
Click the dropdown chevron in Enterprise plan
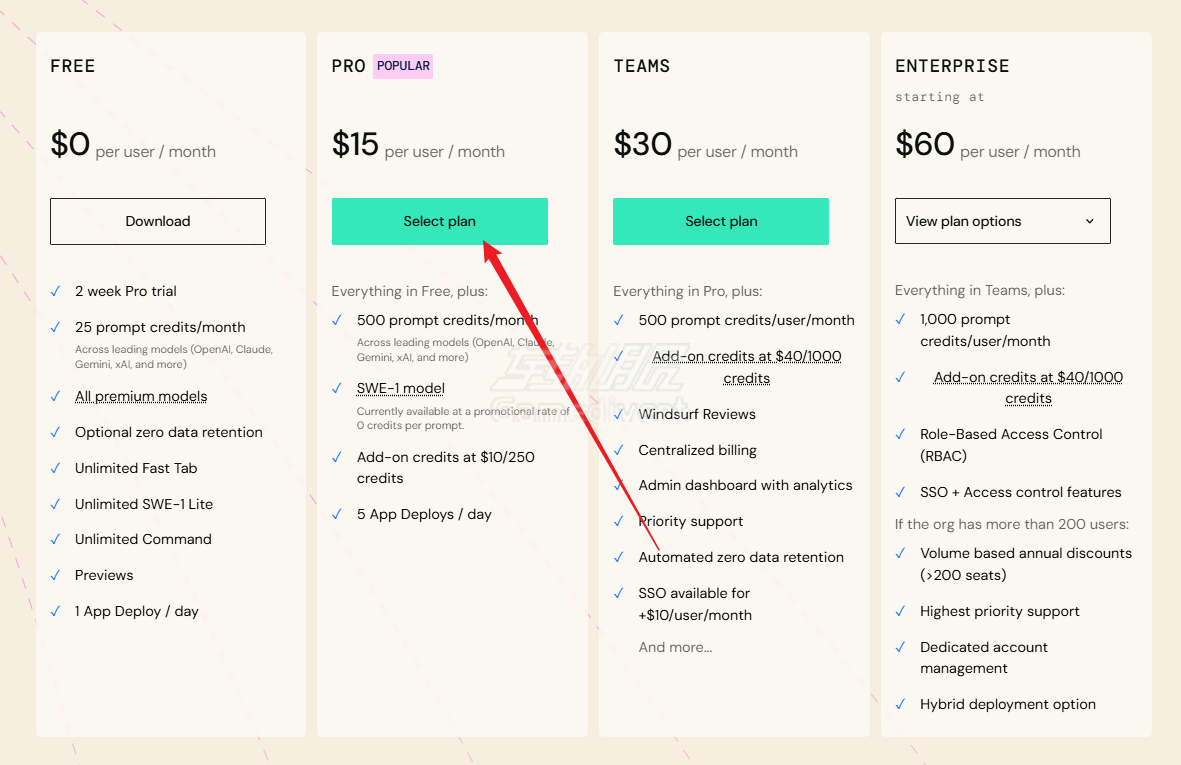pos(1089,221)
